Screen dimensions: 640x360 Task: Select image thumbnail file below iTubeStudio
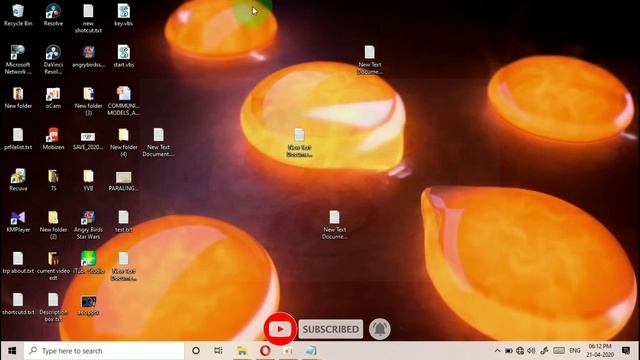click(88, 306)
